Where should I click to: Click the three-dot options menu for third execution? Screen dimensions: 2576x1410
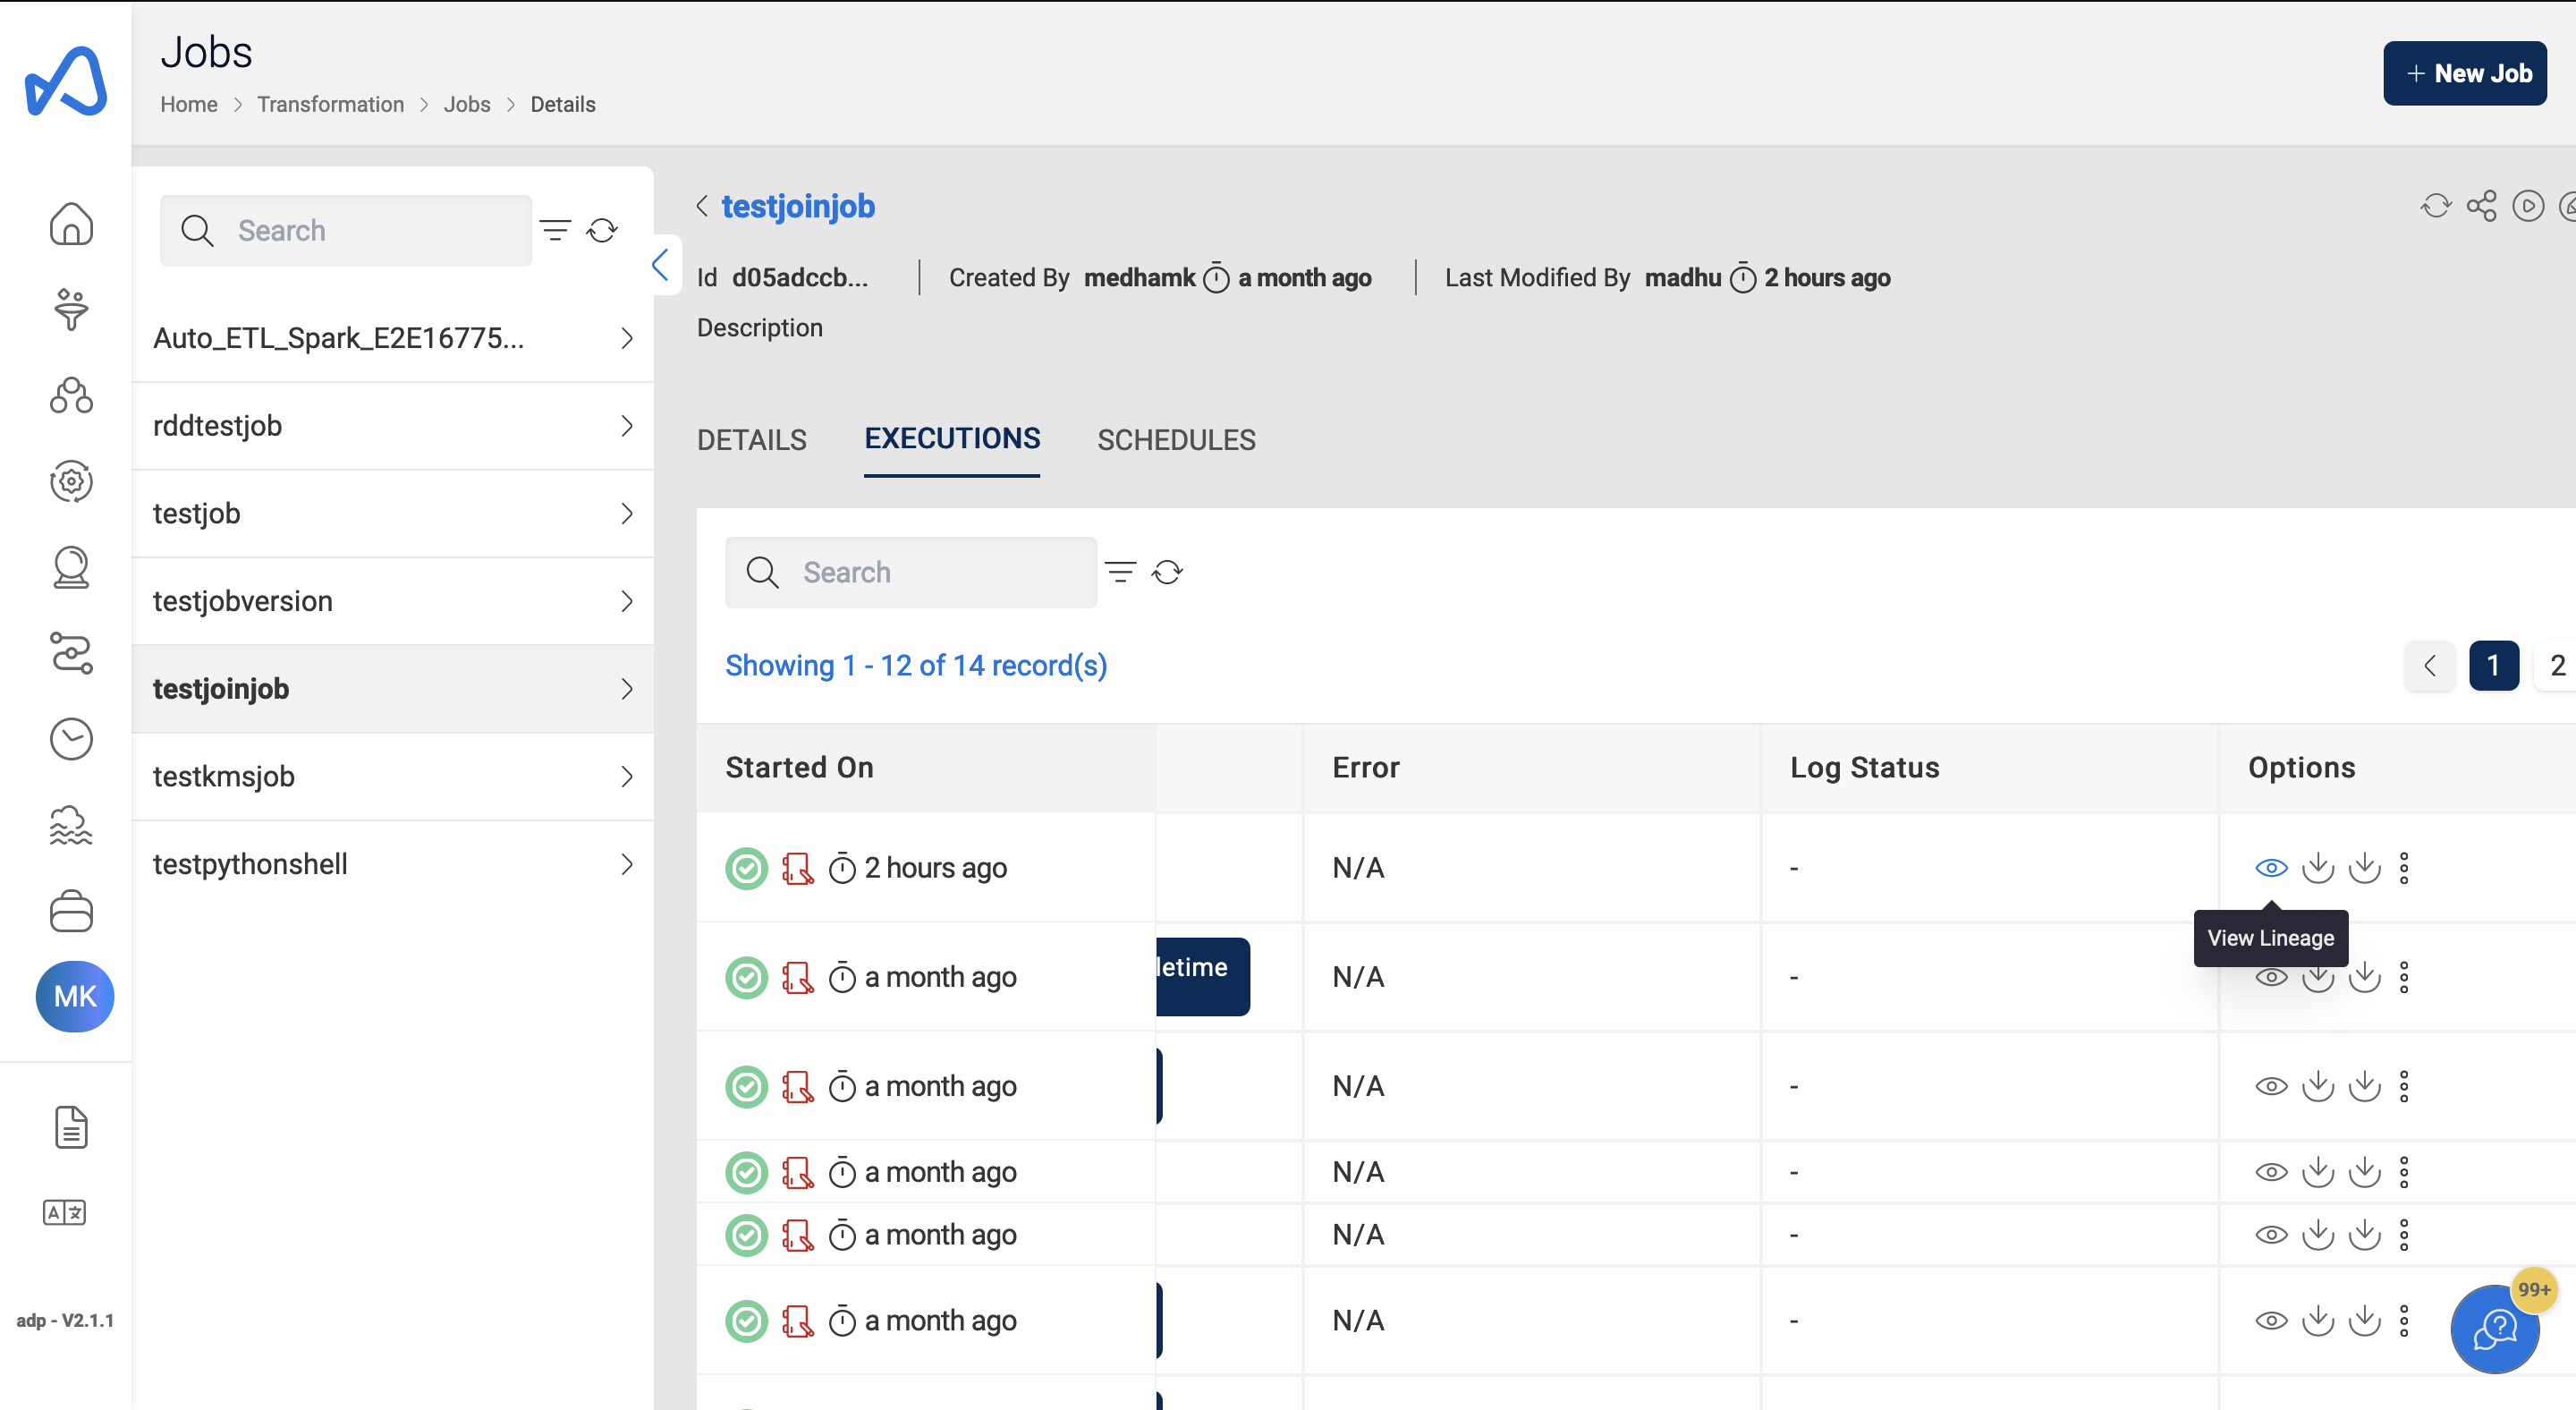pyautogui.click(x=2404, y=1087)
